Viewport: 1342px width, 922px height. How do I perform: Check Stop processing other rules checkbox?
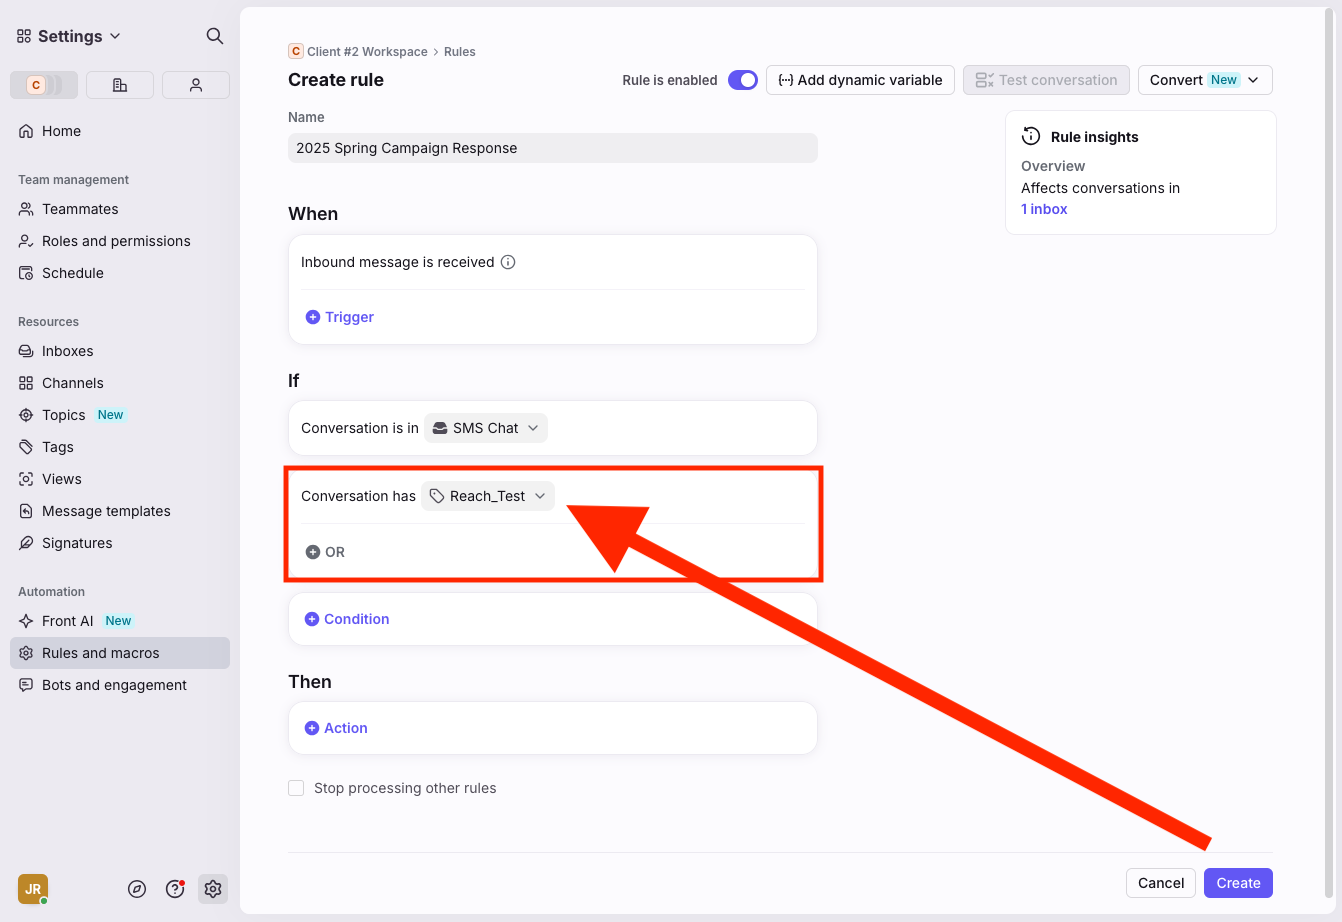296,788
